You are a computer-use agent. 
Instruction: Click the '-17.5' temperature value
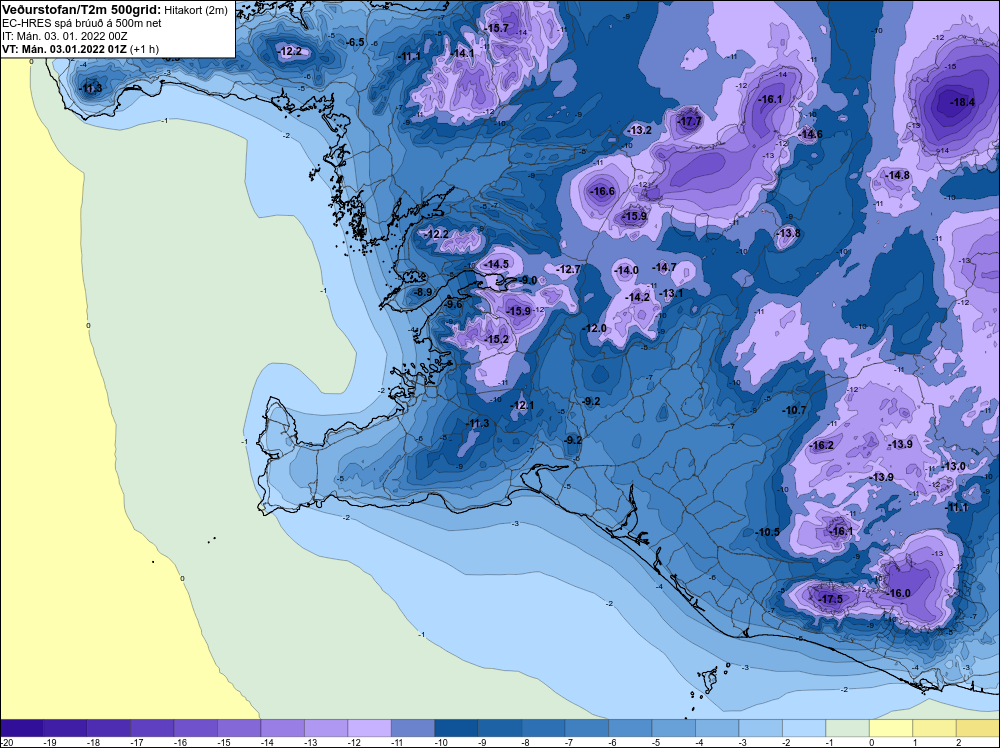click(830, 599)
